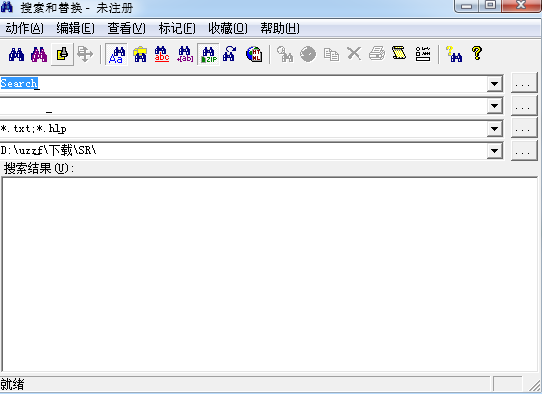Maximize the 搜索和替换 window
Viewport: 542px width, 394px height.
click(x=490, y=6)
